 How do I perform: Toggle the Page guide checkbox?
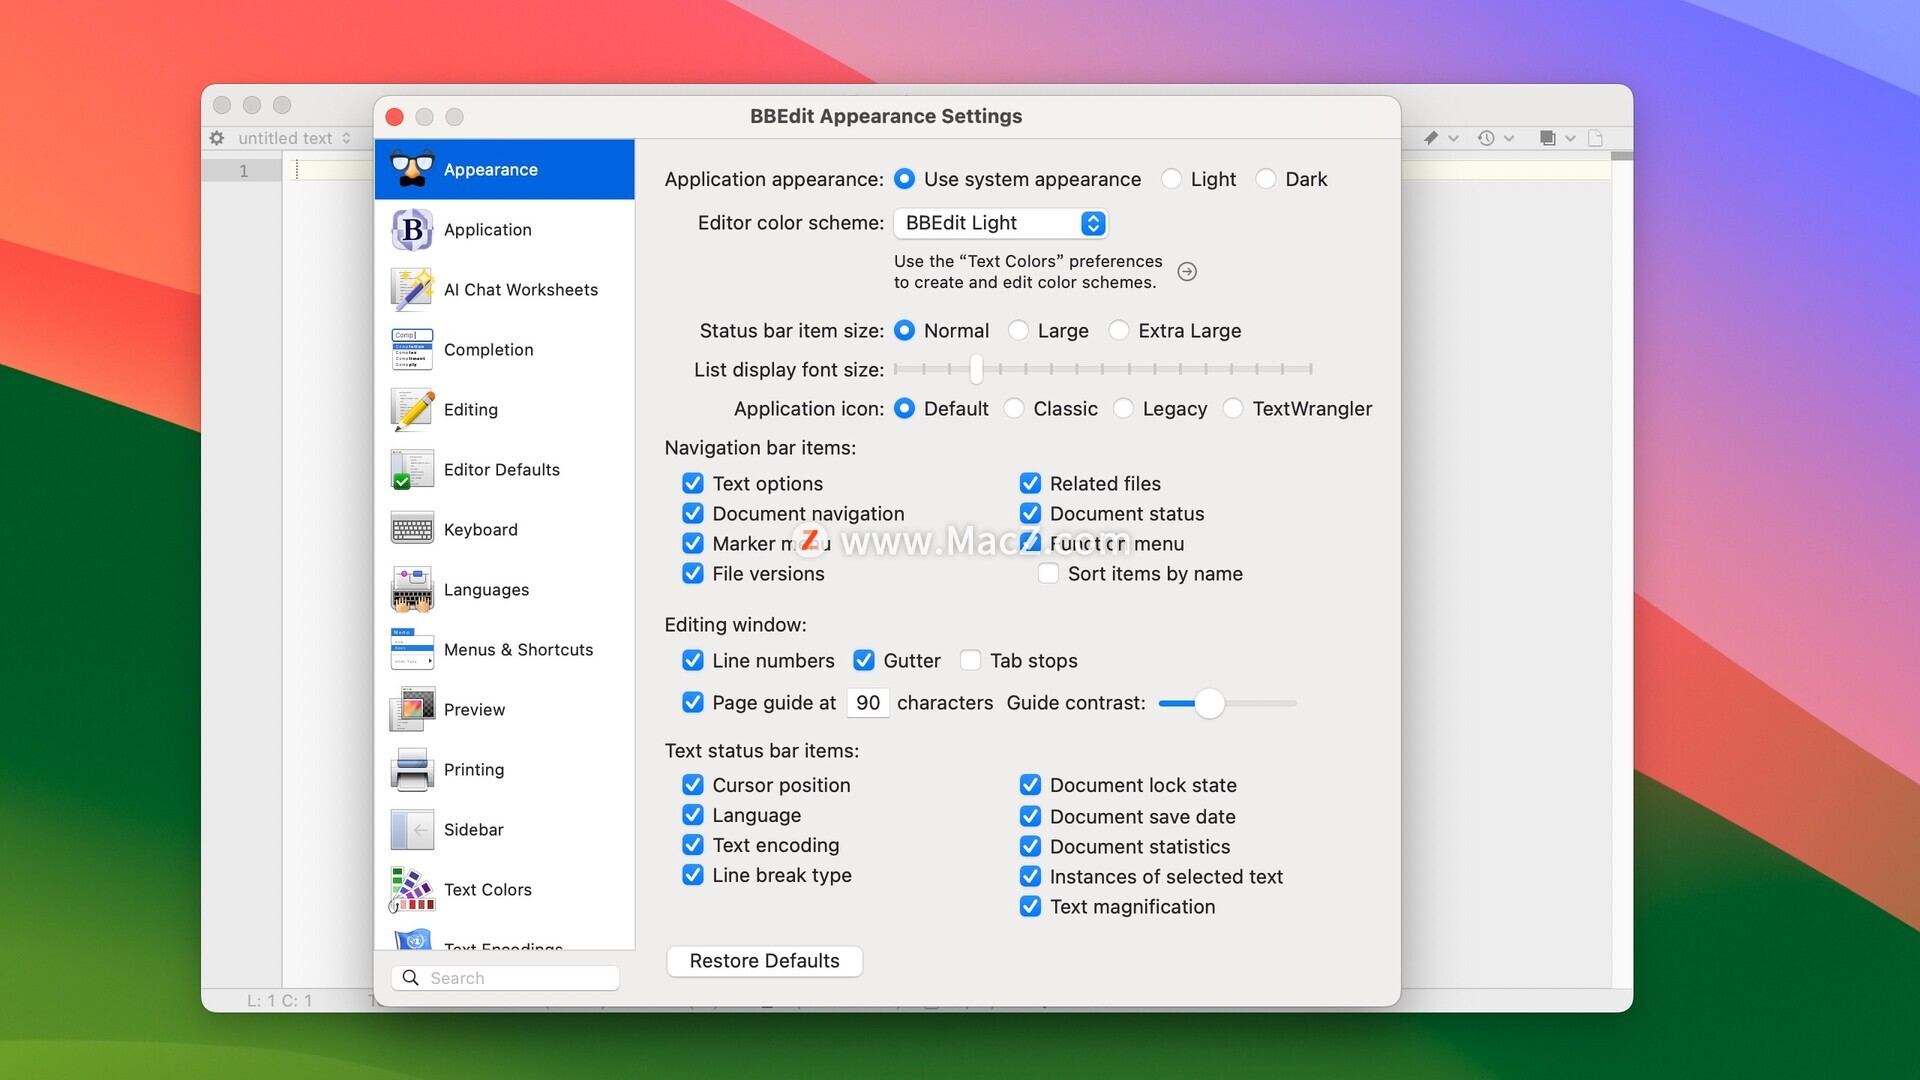tap(693, 702)
